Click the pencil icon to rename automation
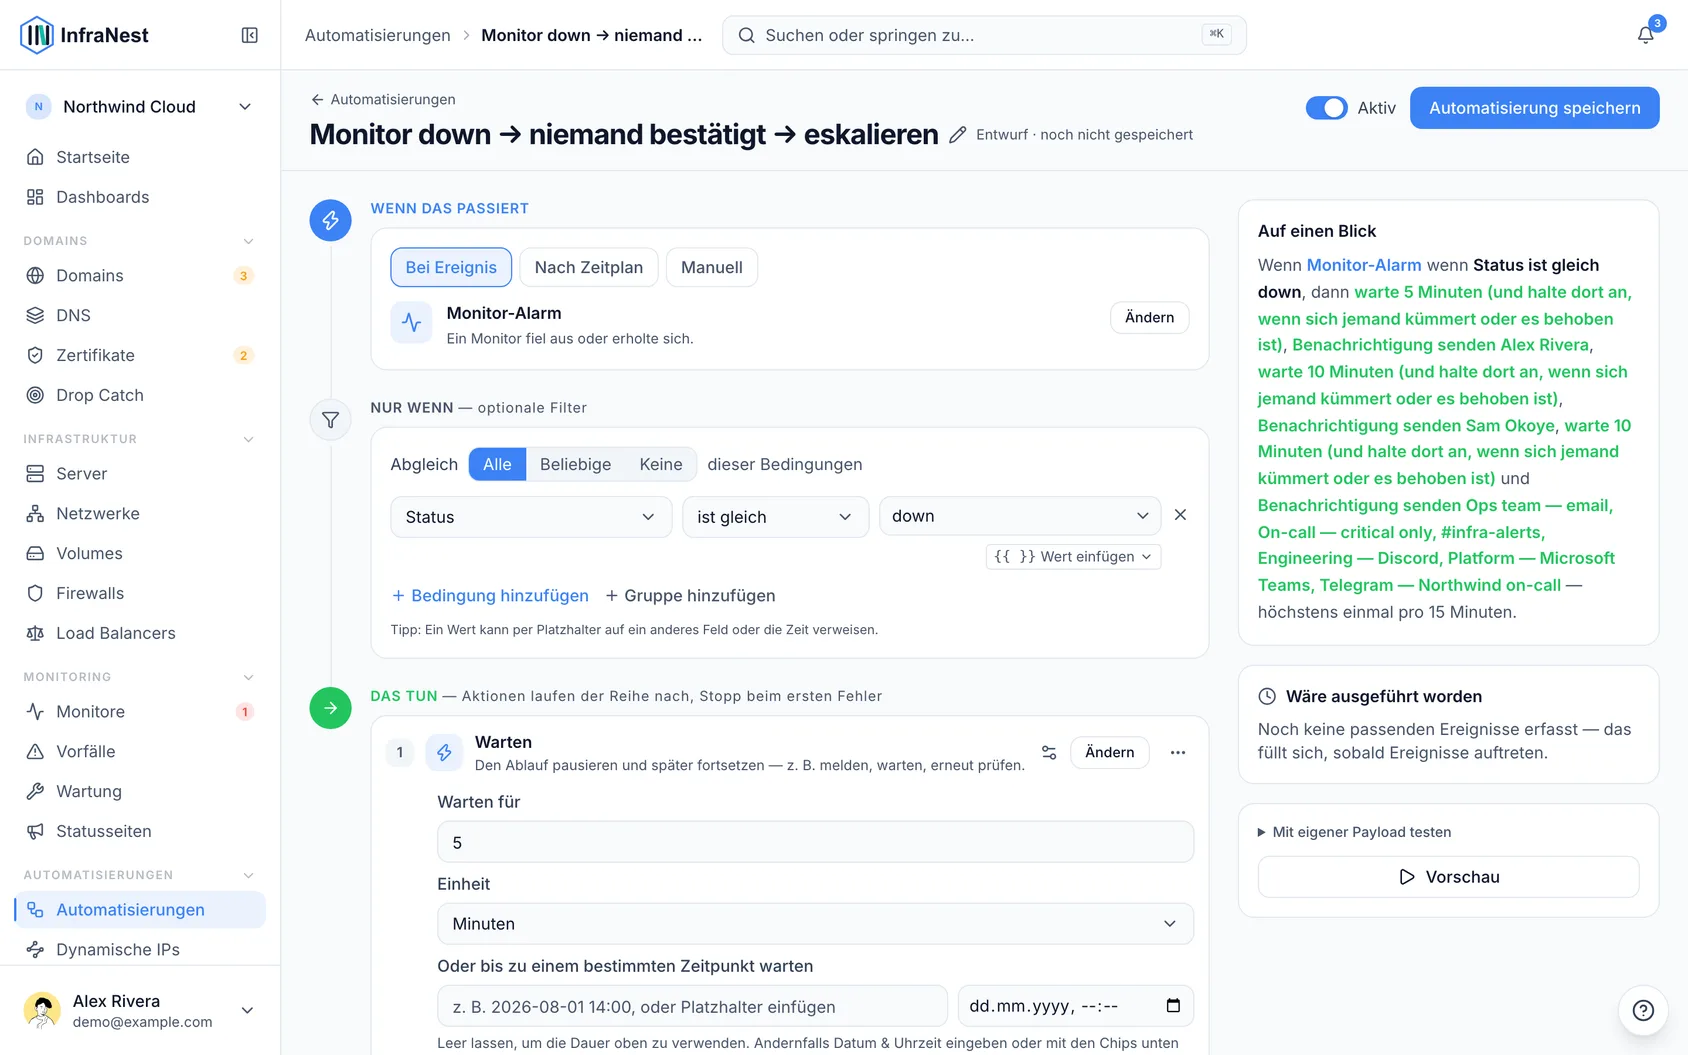1688x1055 pixels. [x=957, y=135]
